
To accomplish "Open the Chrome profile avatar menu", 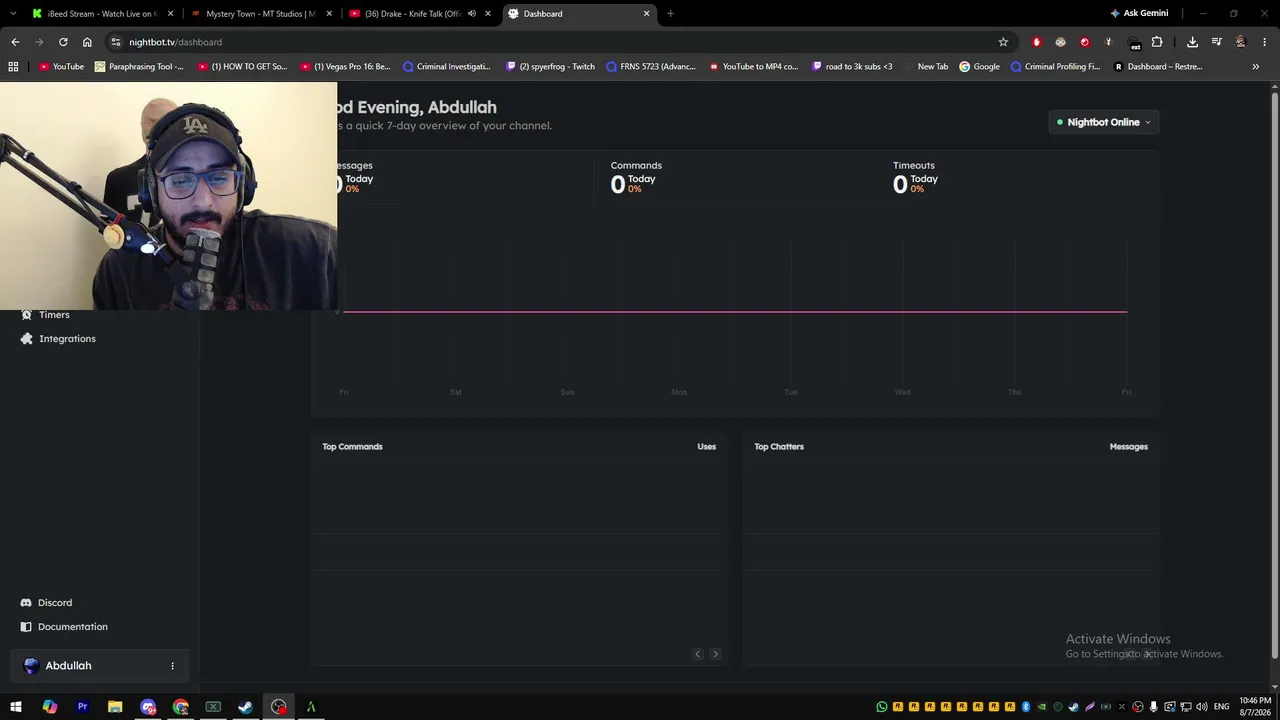I will [x=1240, y=42].
